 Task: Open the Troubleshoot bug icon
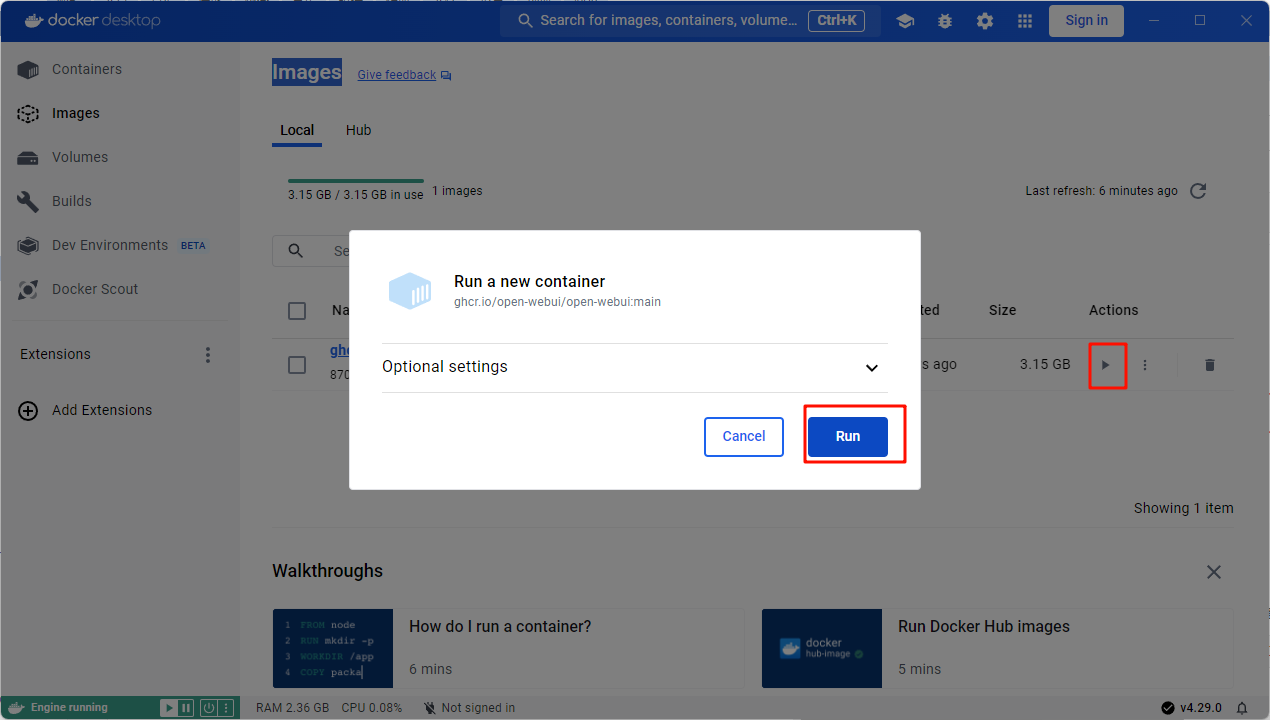pos(945,21)
